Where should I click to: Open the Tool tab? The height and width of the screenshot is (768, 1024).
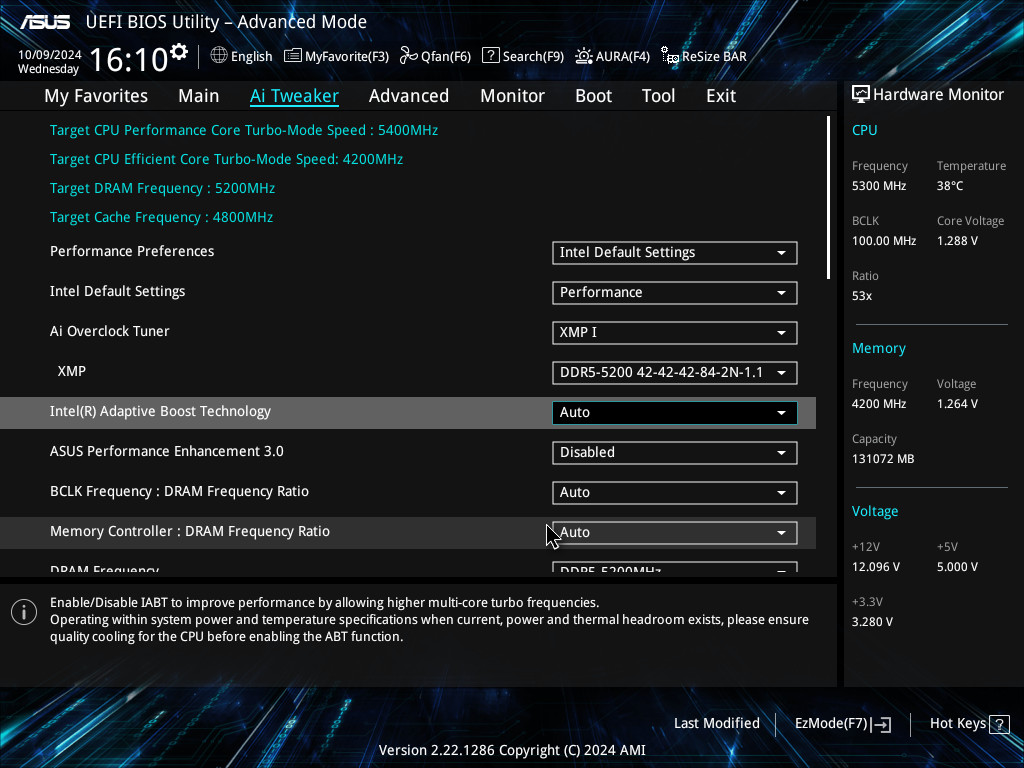[x=658, y=96]
